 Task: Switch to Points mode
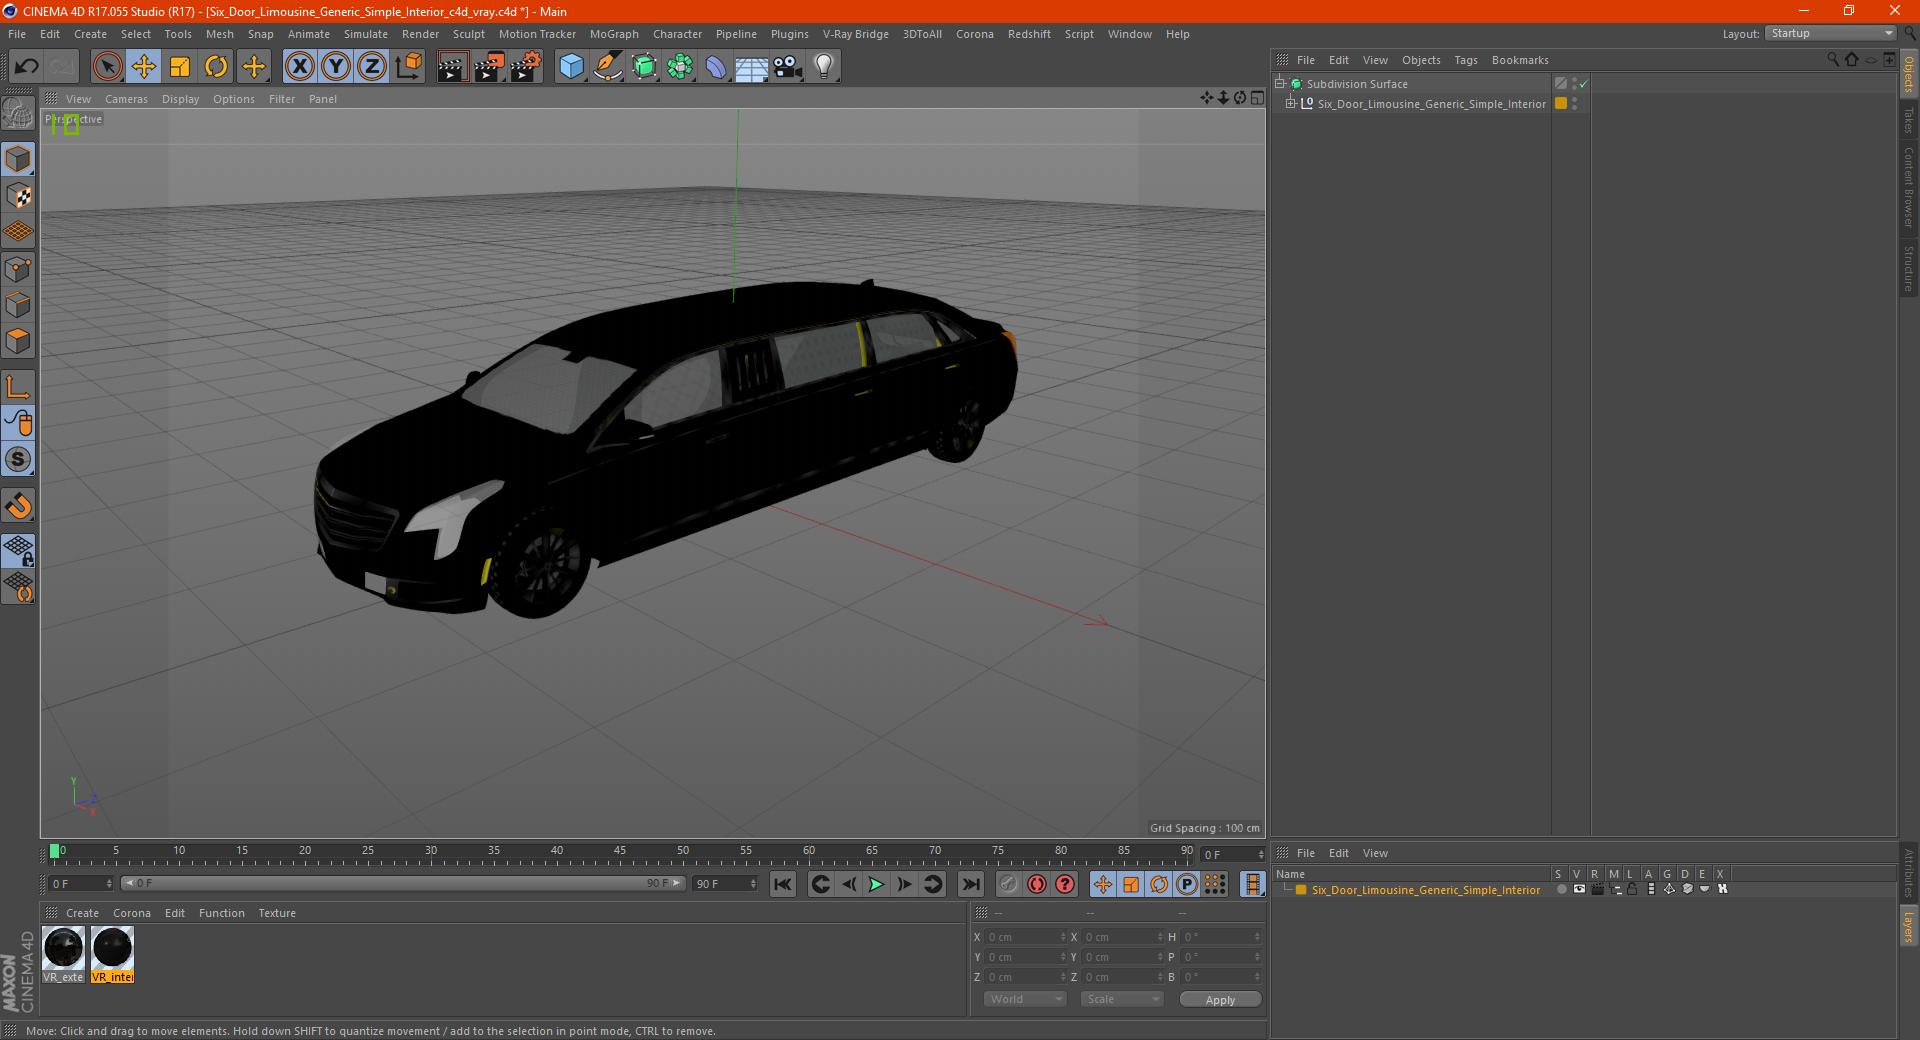18,269
